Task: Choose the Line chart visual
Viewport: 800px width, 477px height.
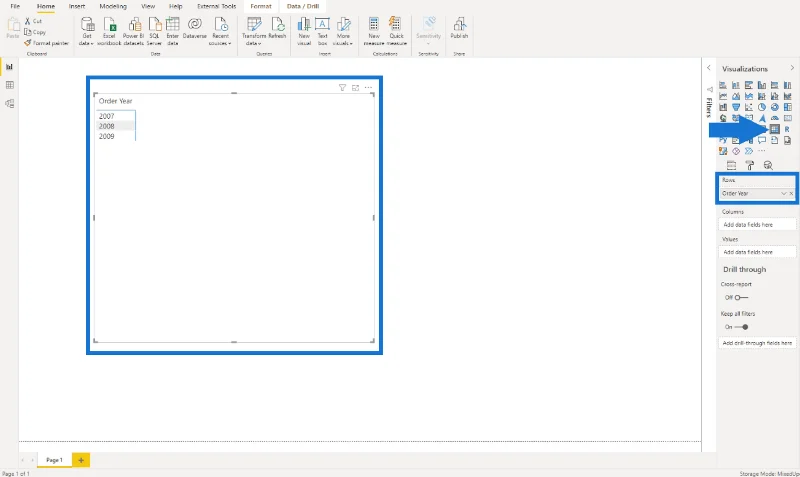Action: click(x=723, y=96)
